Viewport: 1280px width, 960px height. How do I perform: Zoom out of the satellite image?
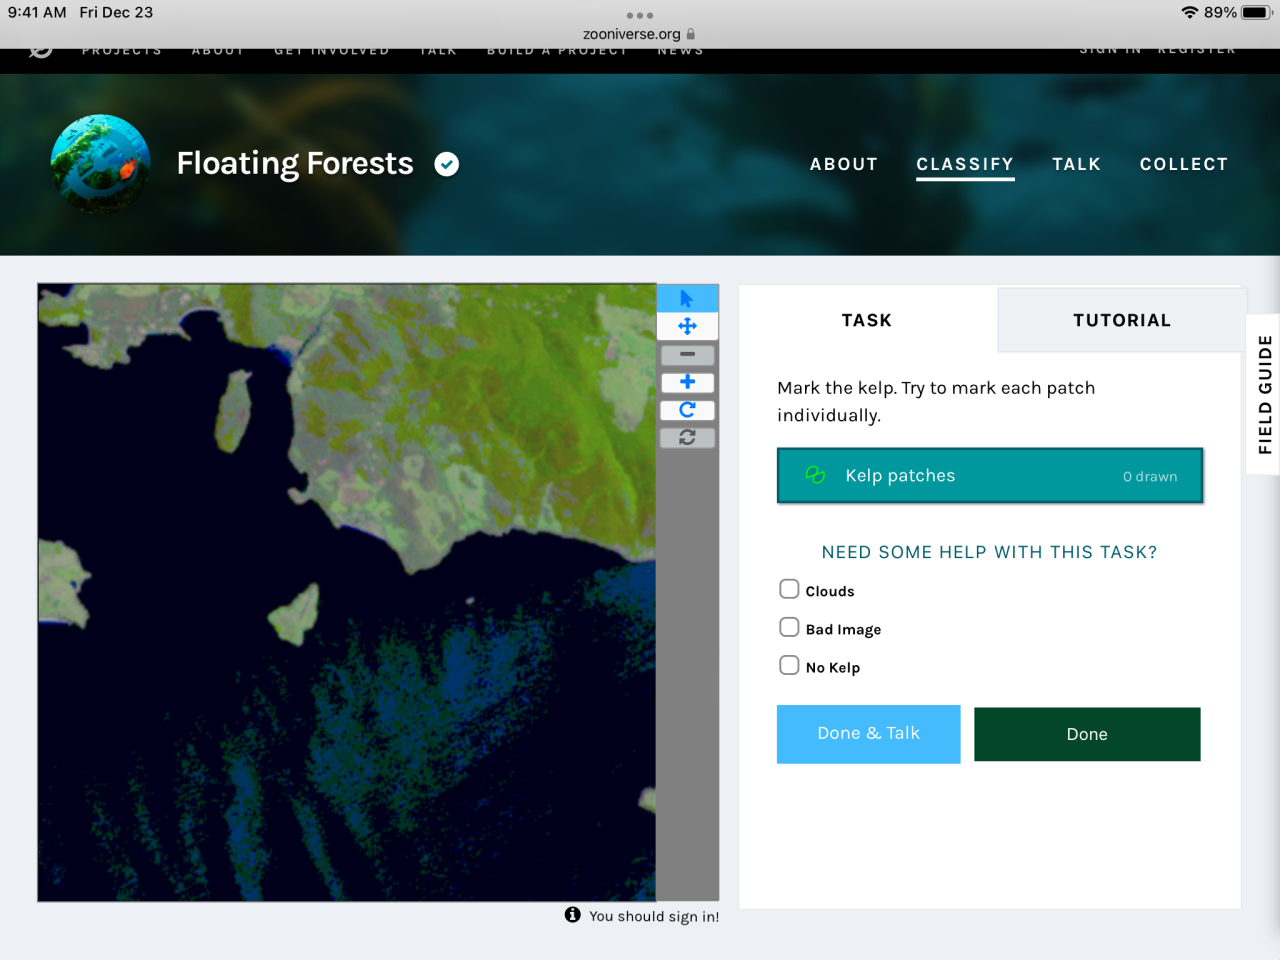tap(687, 354)
